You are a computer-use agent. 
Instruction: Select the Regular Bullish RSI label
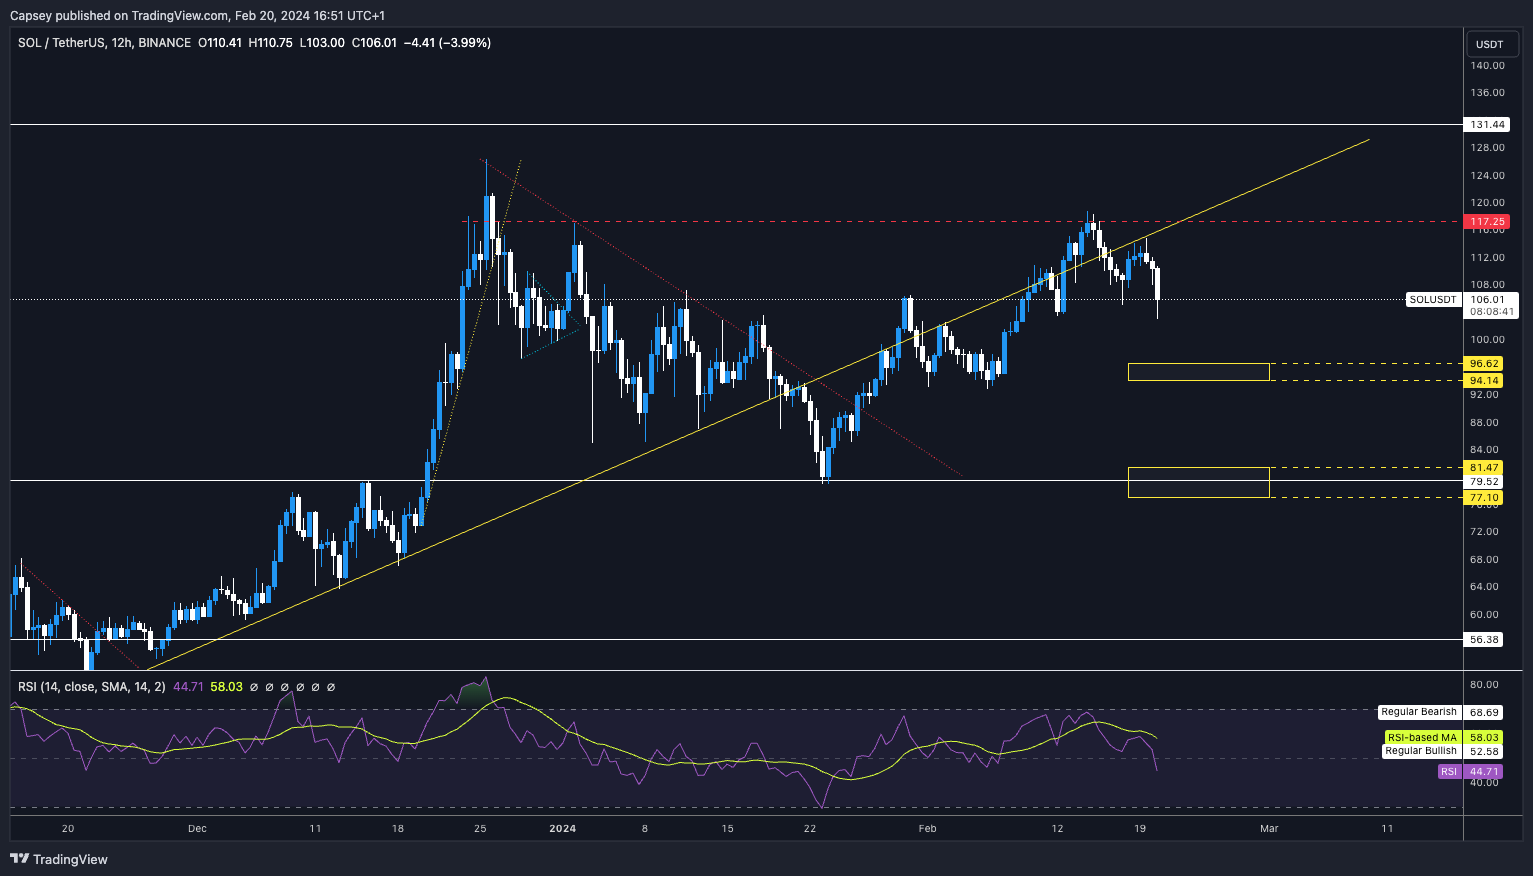[x=1420, y=751]
